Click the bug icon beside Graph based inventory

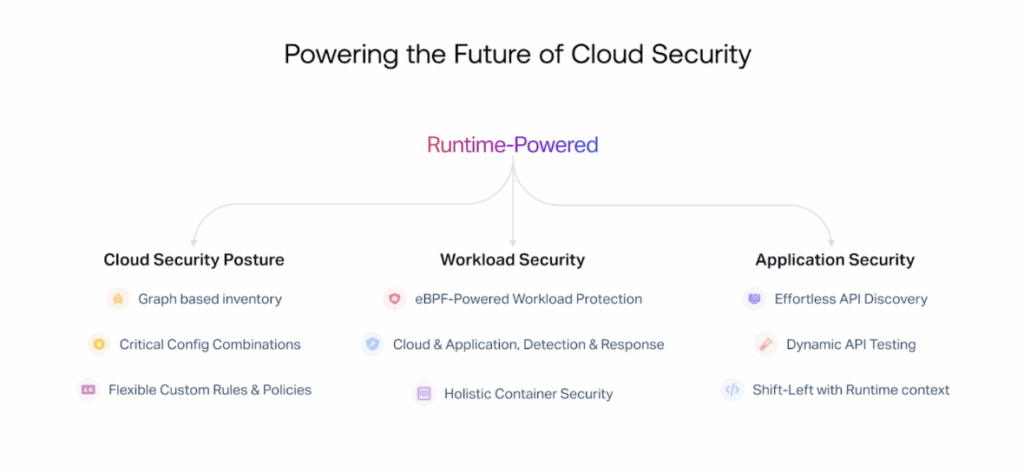[x=118, y=299]
